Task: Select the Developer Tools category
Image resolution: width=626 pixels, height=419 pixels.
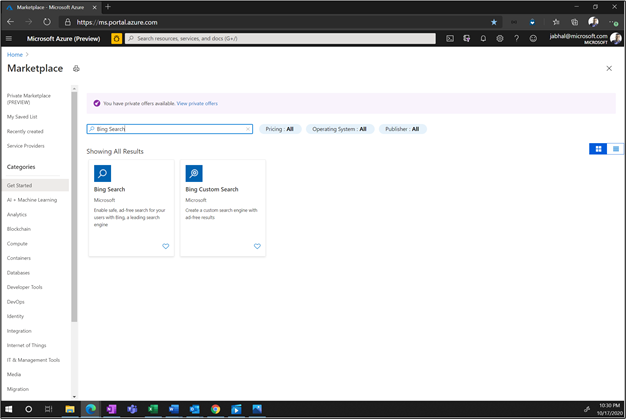Action: [24, 287]
